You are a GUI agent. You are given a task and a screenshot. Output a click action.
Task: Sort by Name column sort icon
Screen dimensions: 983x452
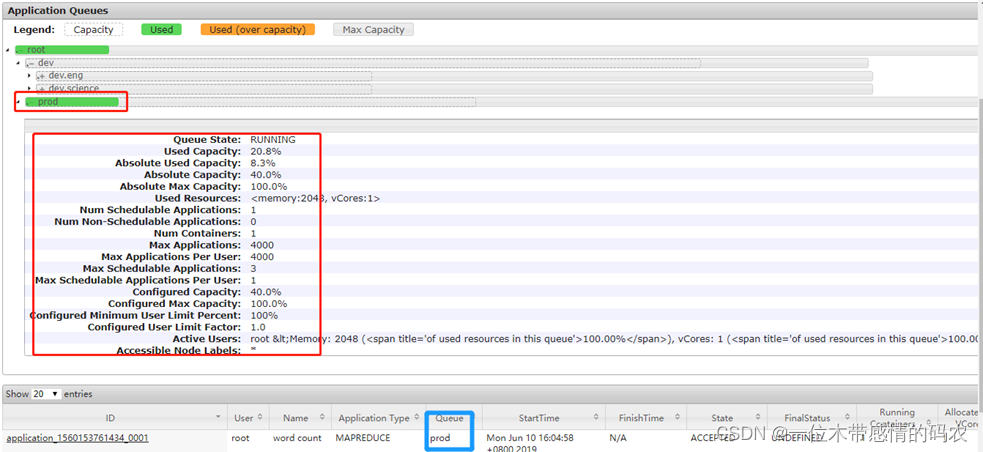coord(323,417)
